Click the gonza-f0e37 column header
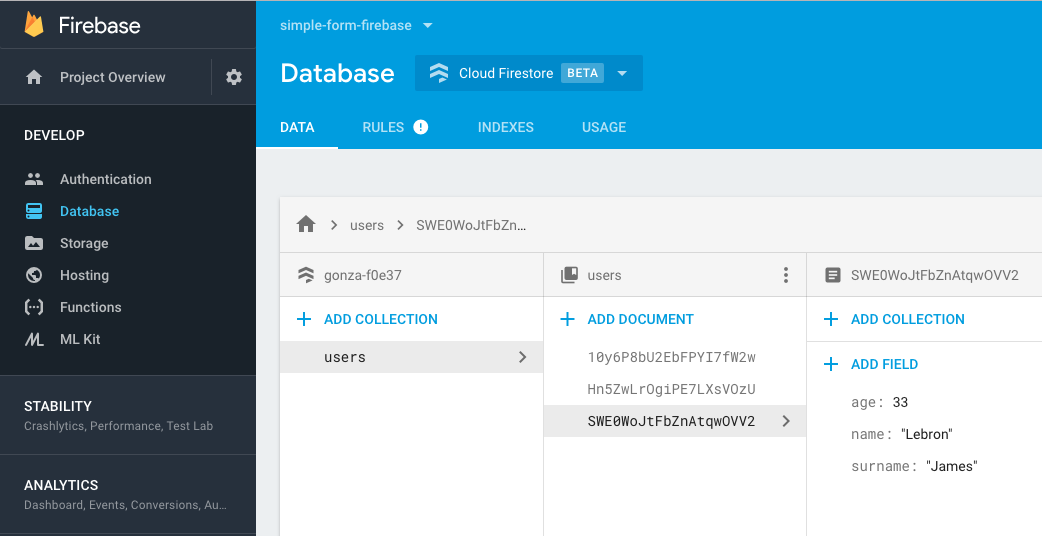The height and width of the screenshot is (536, 1042). (411, 275)
